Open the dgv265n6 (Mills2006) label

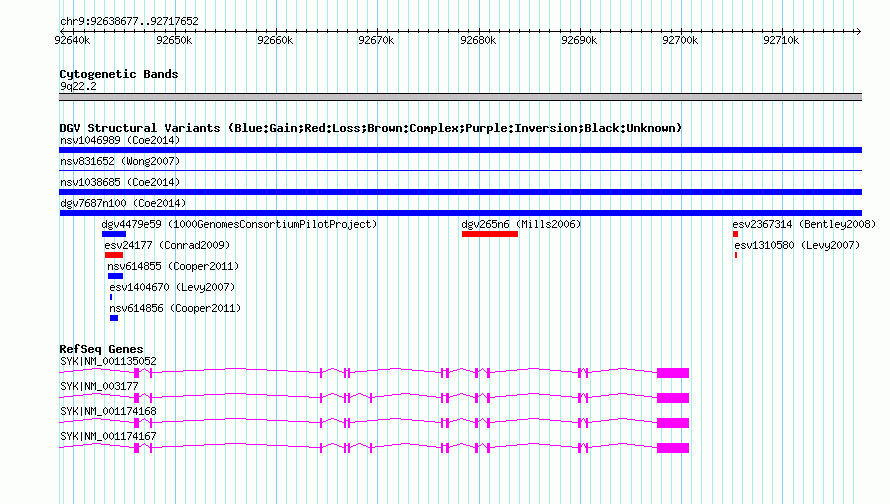[x=522, y=224]
